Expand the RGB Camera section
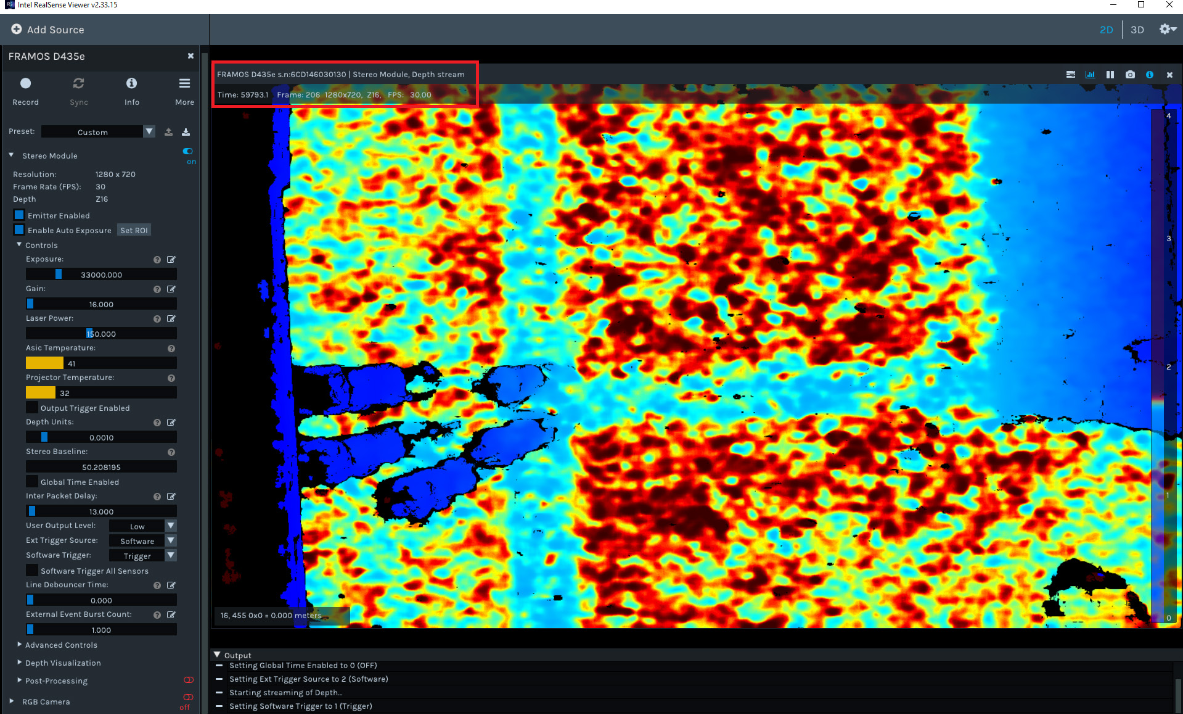 [x=11, y=701]
